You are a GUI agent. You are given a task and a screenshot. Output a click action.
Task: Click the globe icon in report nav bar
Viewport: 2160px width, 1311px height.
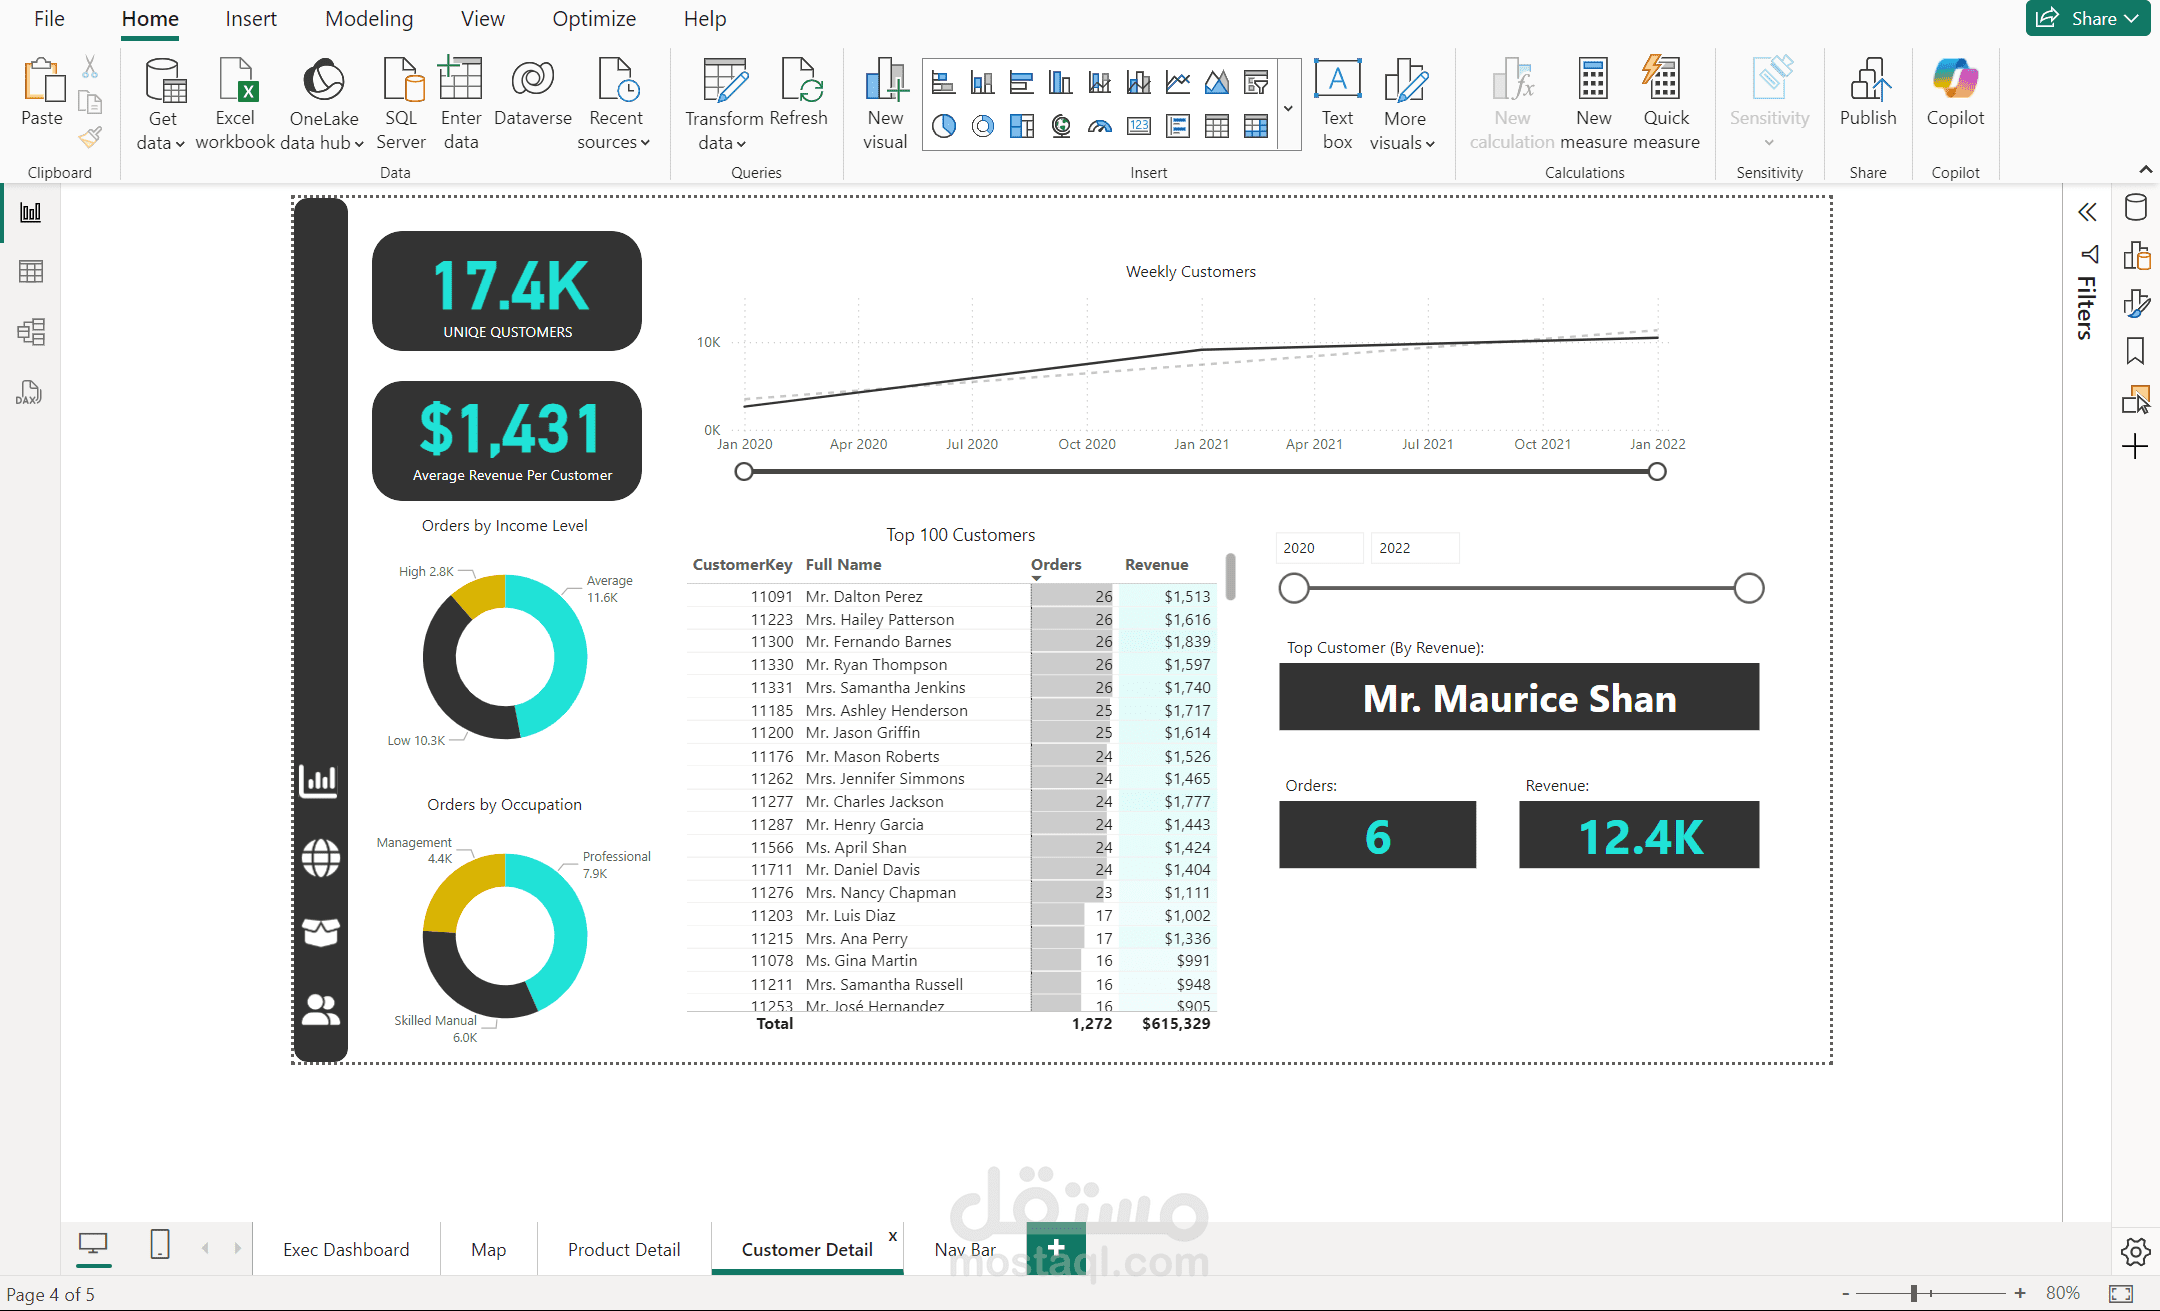point(321,858)
